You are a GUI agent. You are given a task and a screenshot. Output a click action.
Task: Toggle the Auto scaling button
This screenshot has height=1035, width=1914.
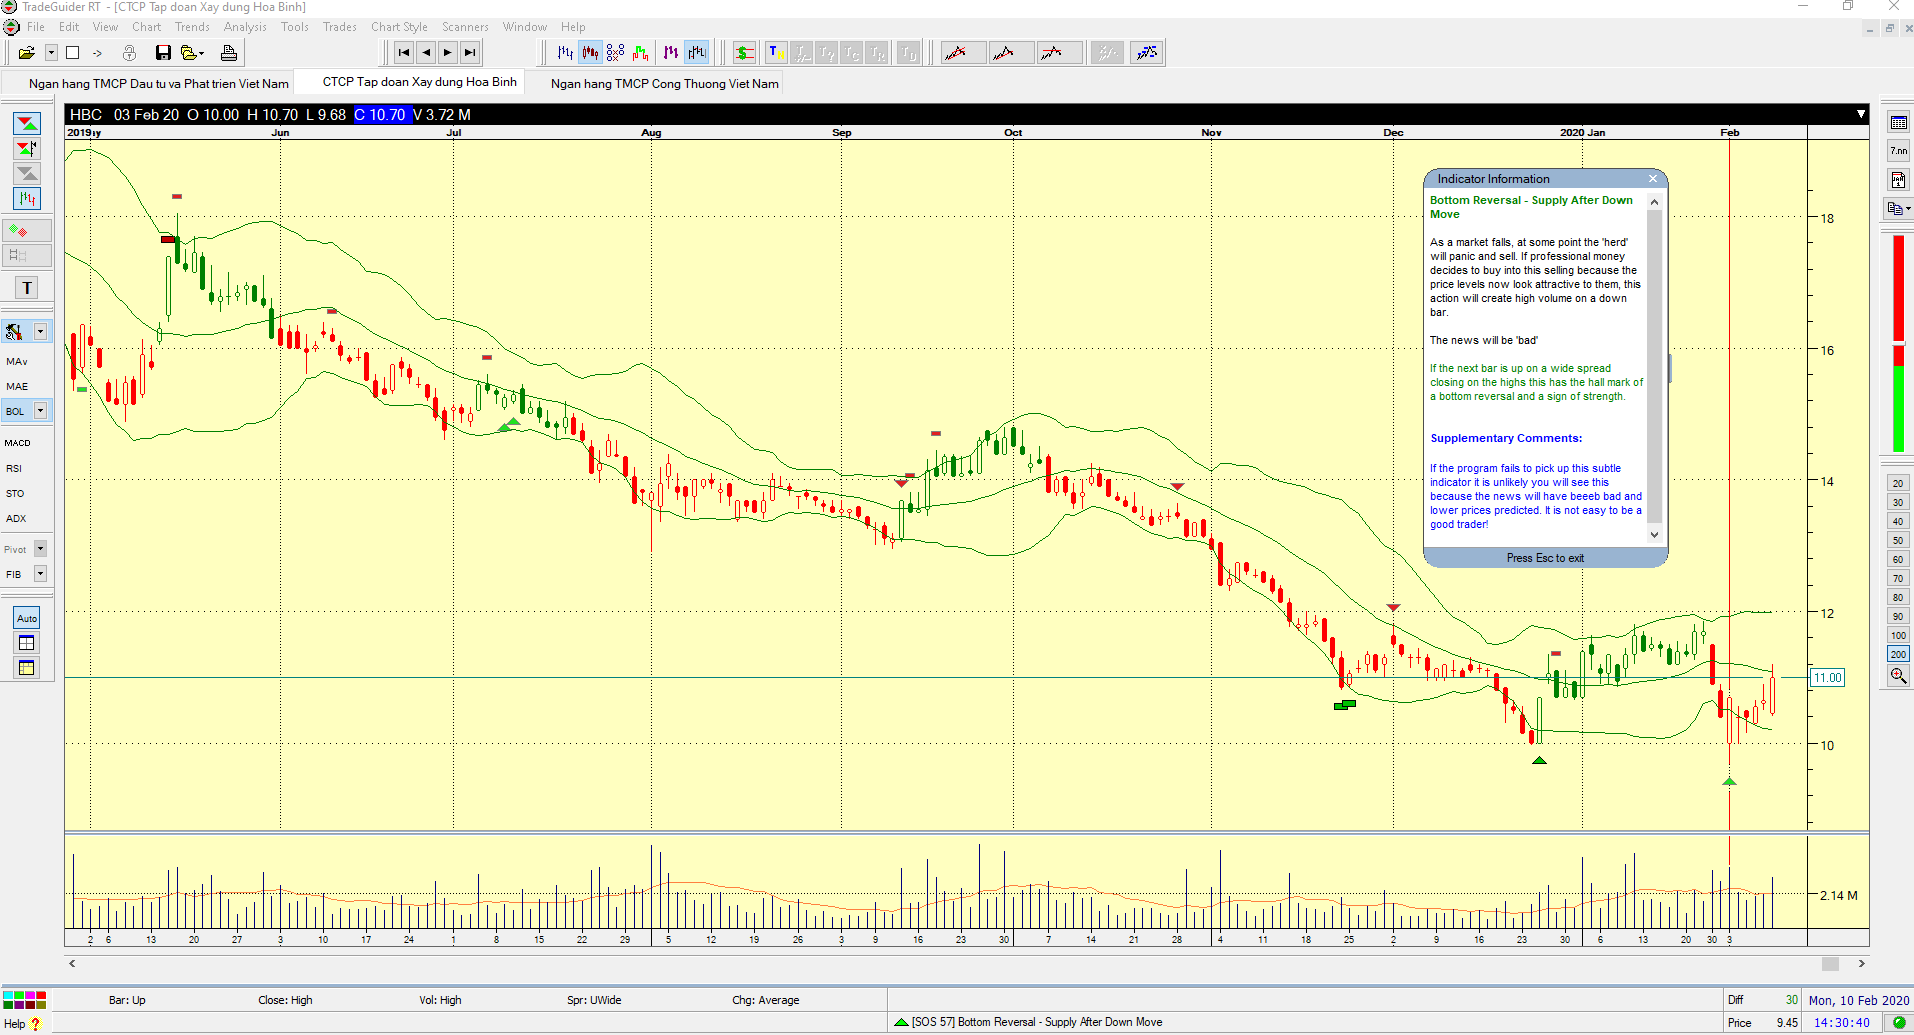tap(27, 618)
